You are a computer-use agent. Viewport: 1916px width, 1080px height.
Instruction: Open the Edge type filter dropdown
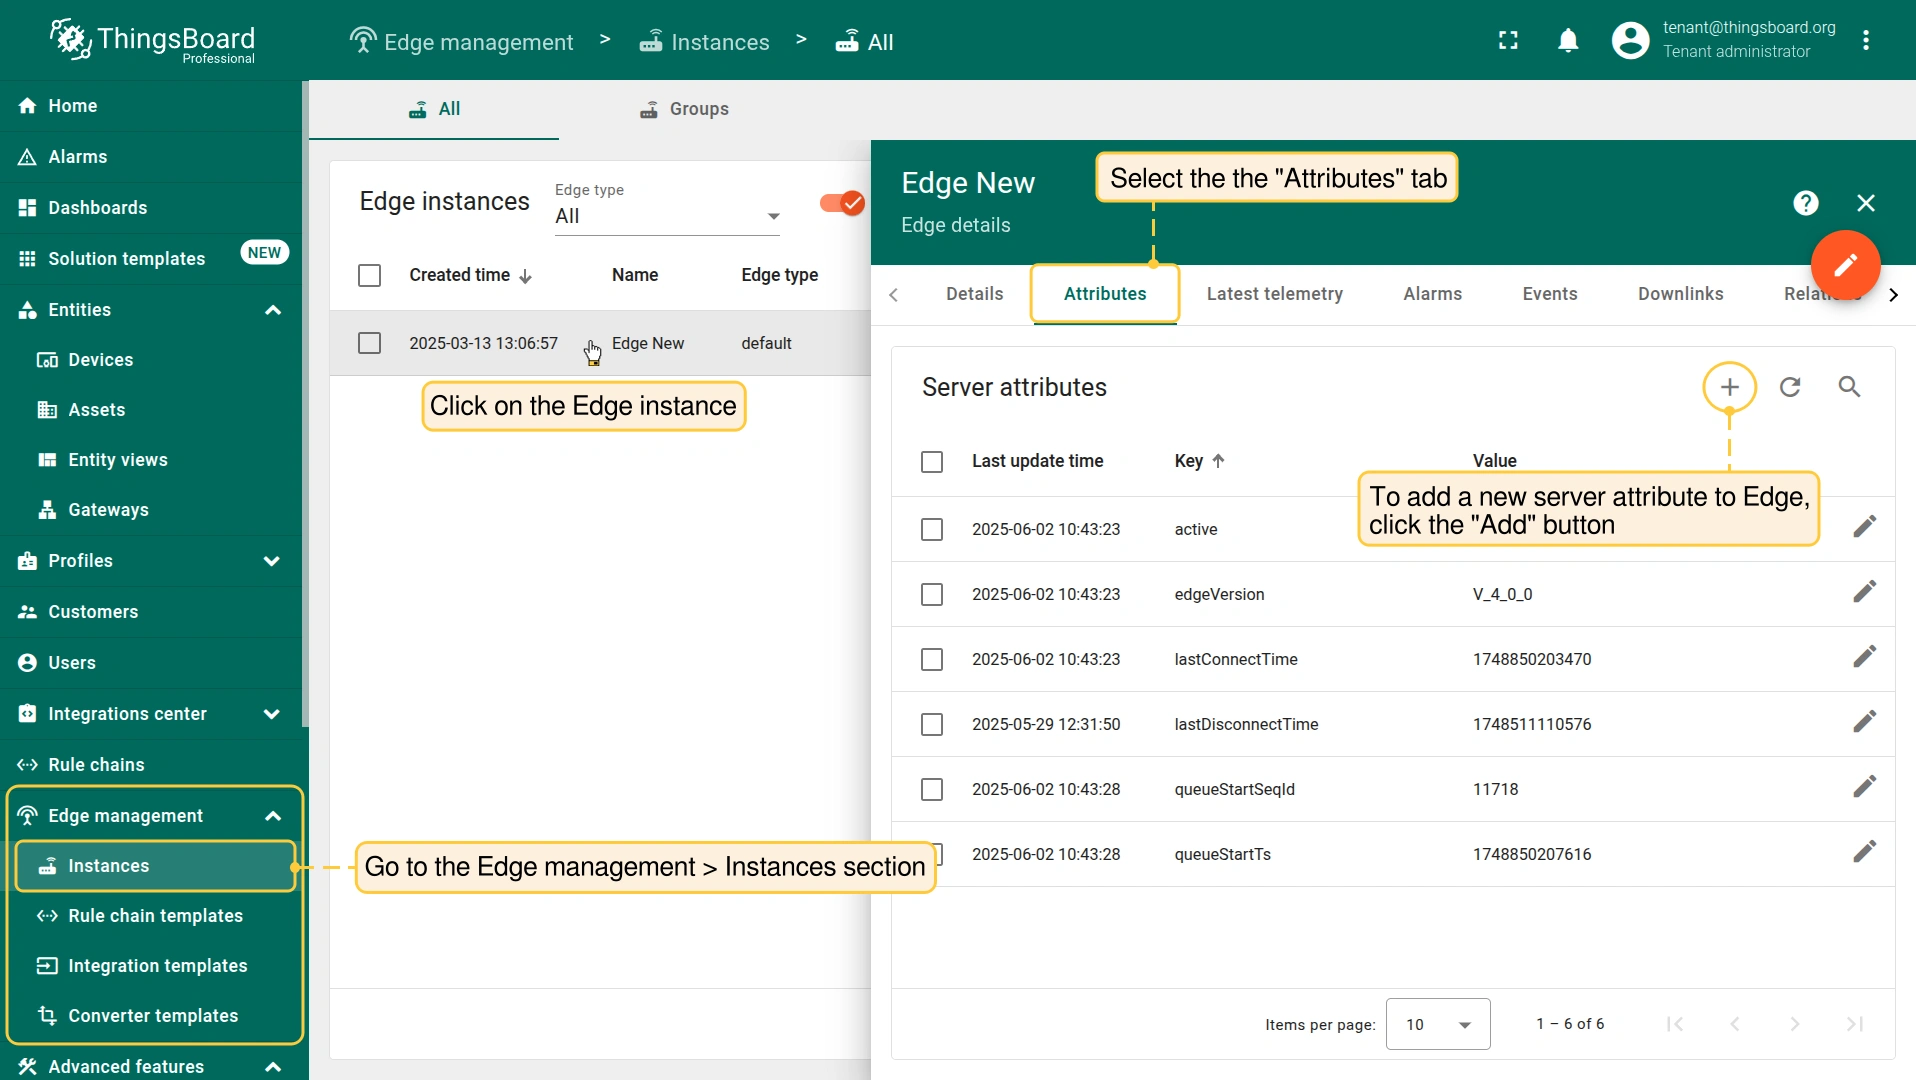[667, 216]
